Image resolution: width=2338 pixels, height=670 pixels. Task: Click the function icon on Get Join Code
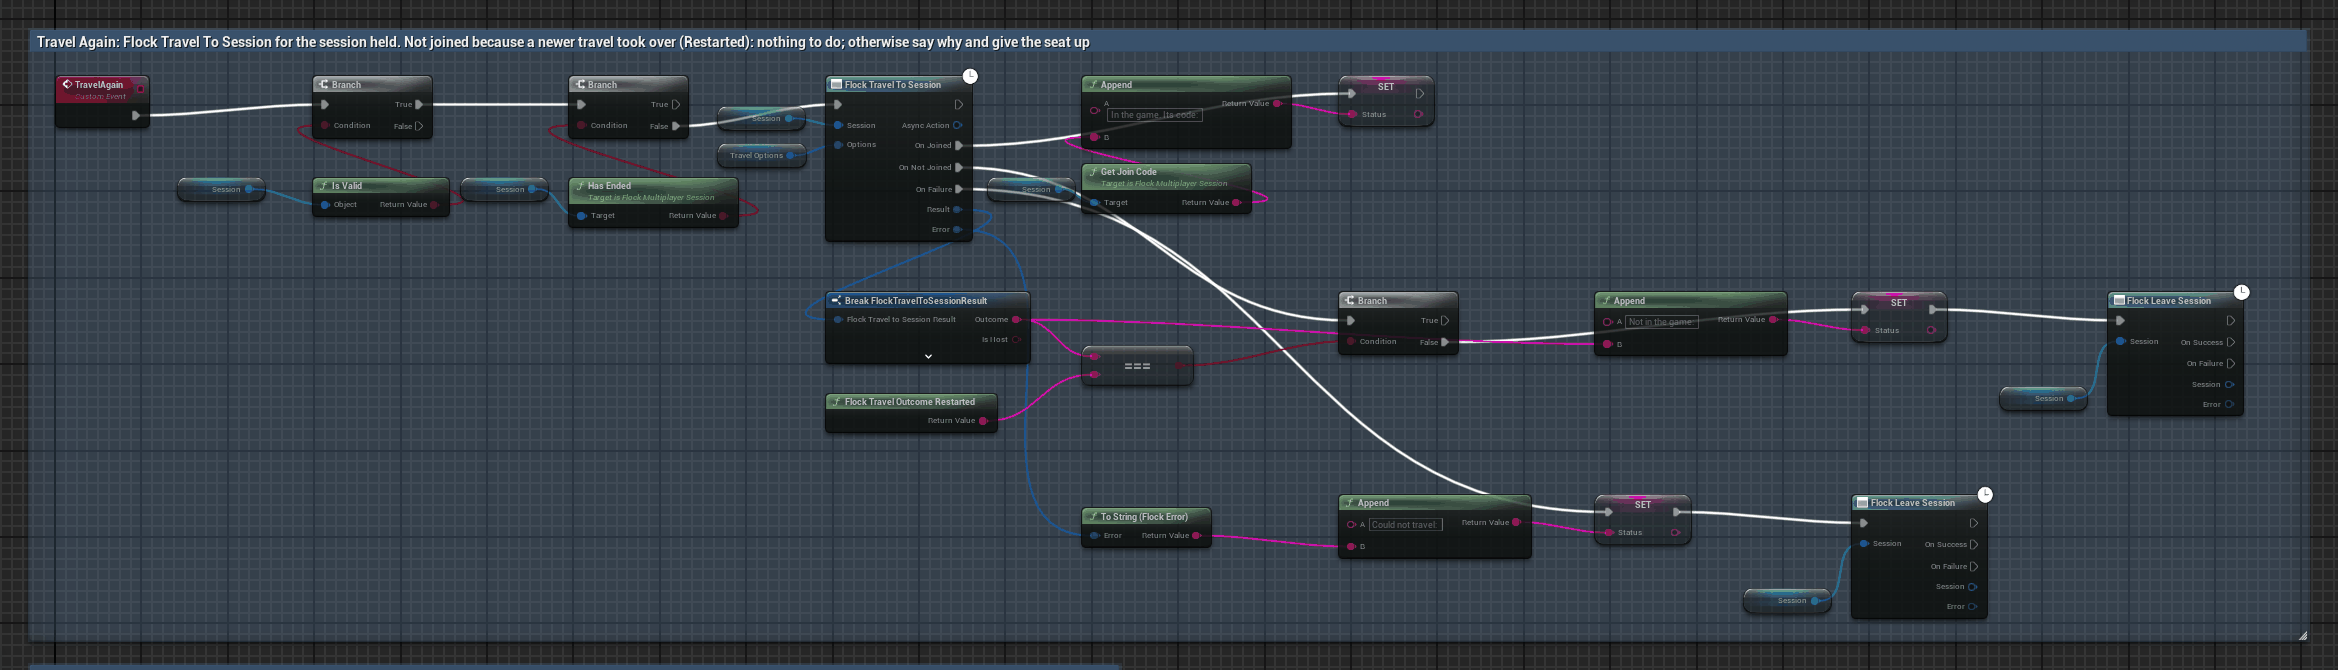pyautogui.click(x=1093, y=172)
